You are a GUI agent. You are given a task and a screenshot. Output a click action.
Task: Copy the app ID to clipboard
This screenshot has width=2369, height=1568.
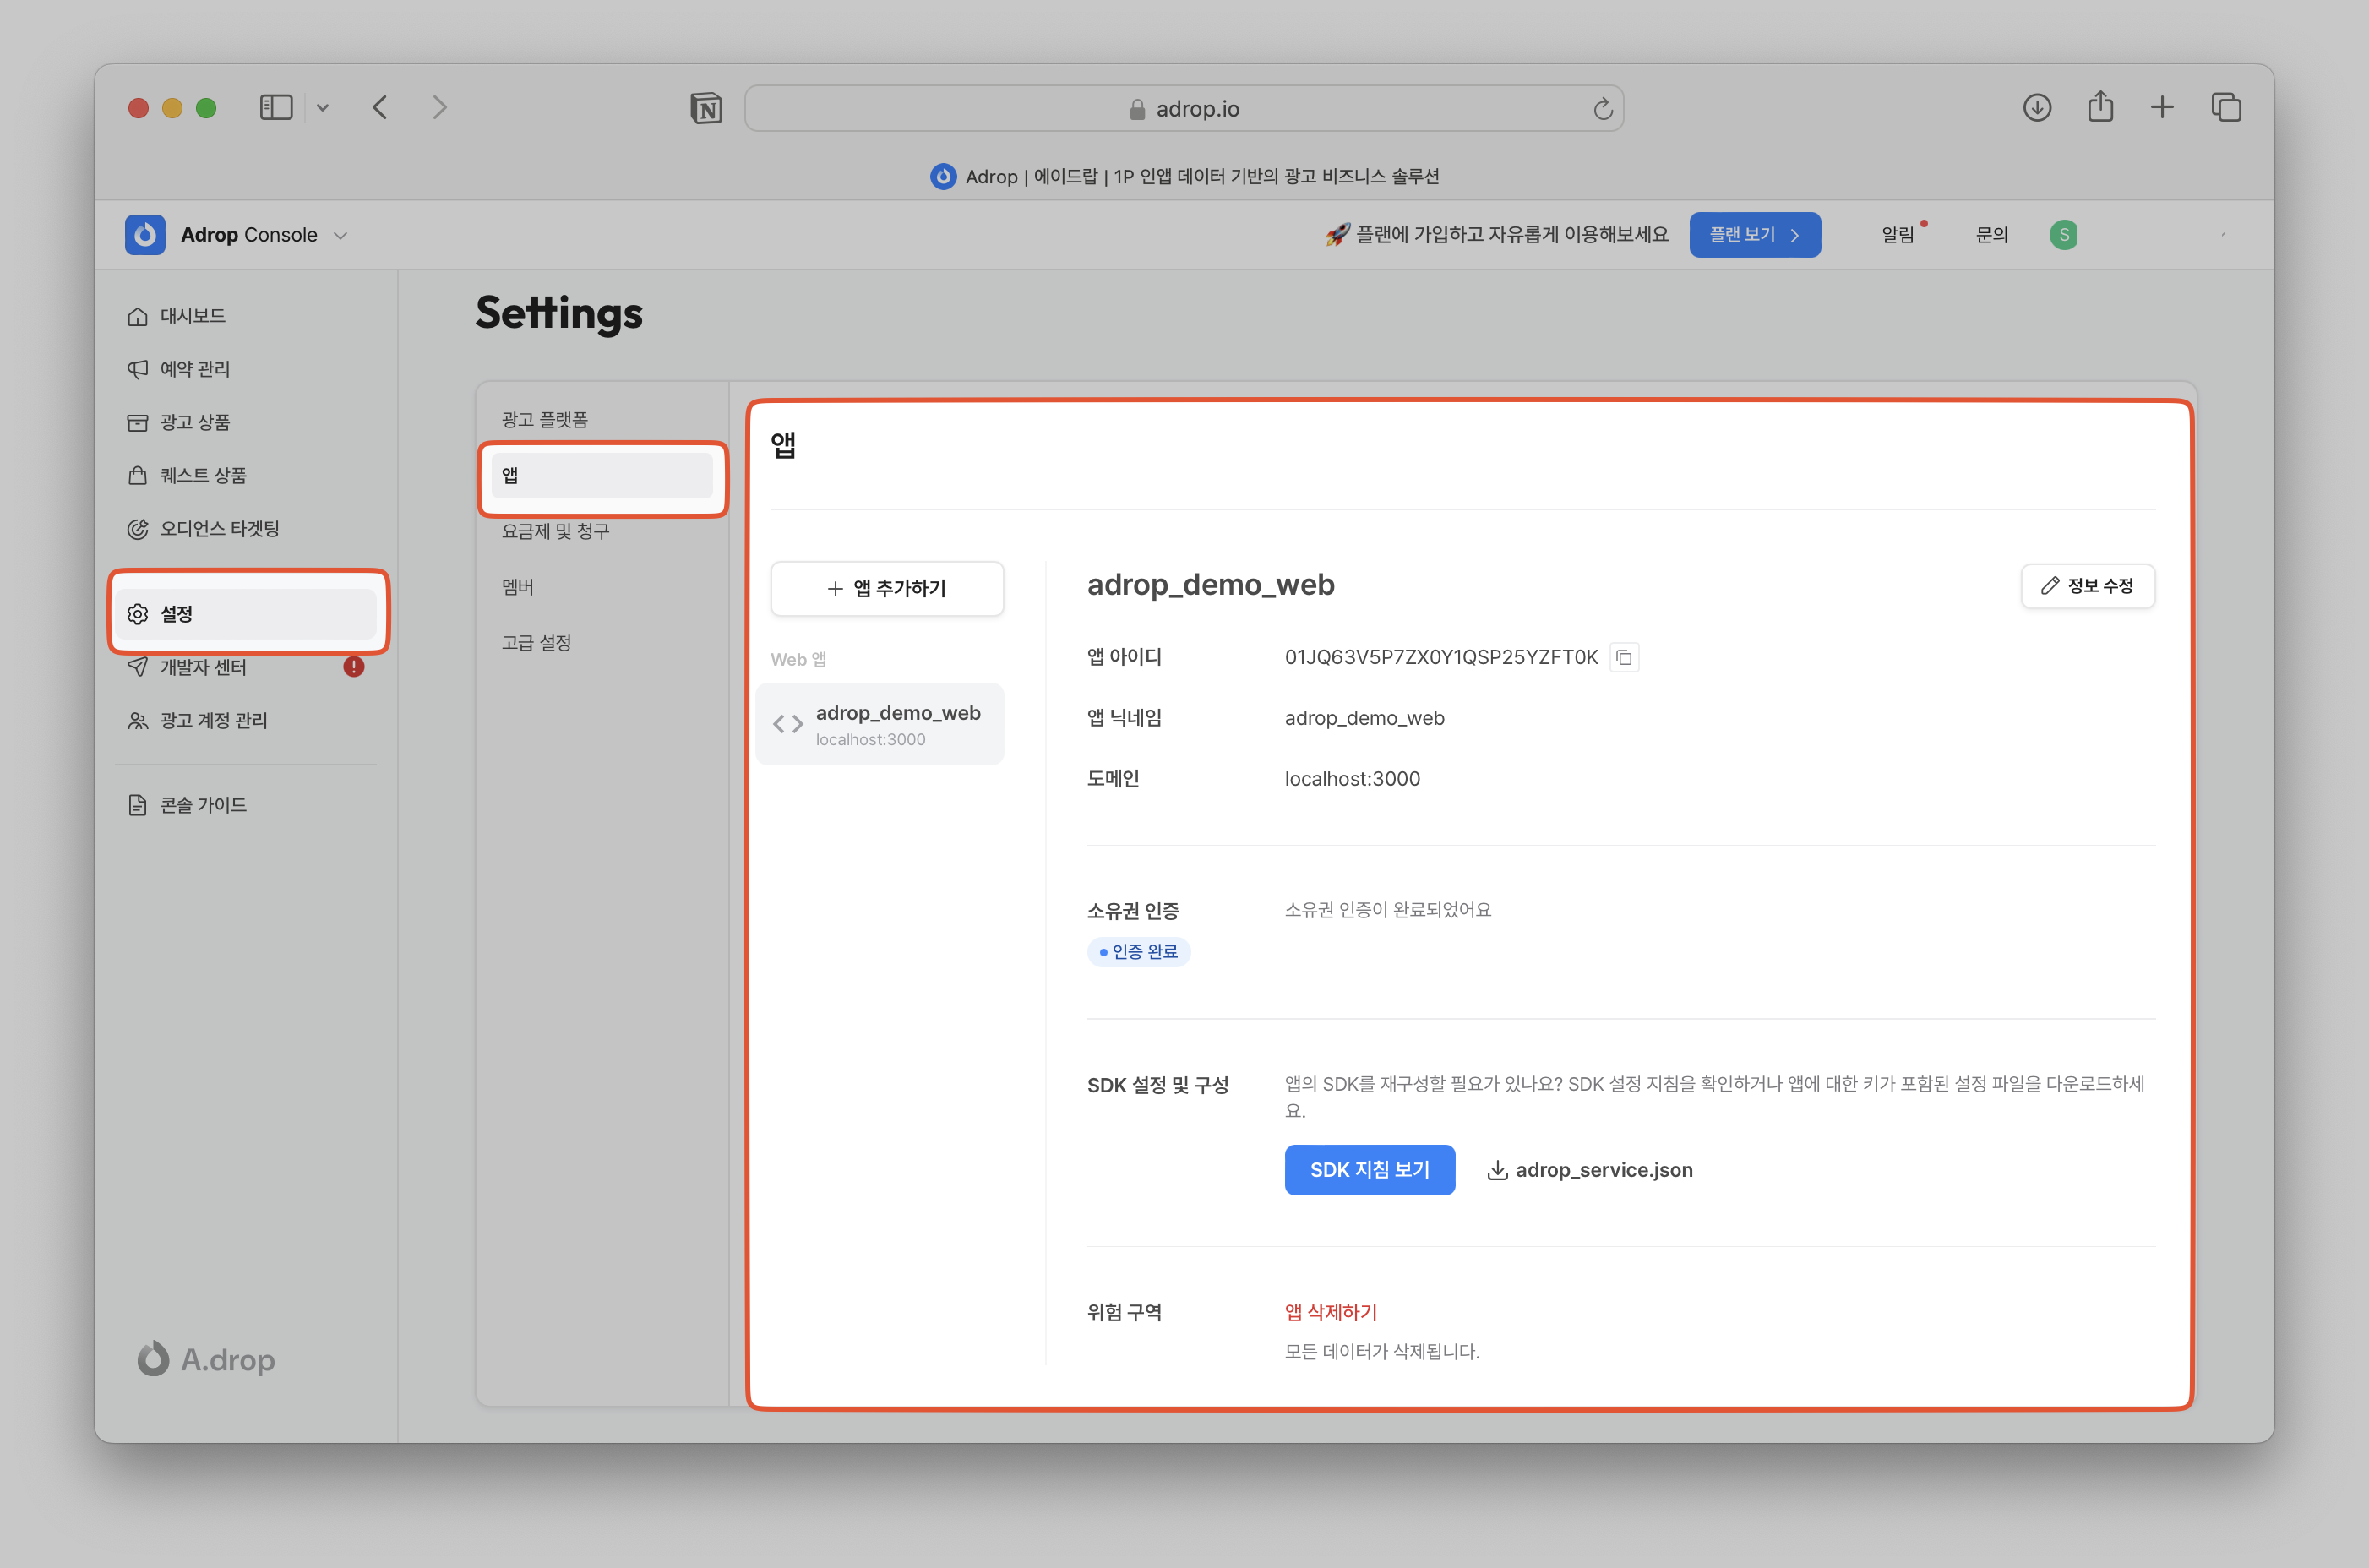1624,657
